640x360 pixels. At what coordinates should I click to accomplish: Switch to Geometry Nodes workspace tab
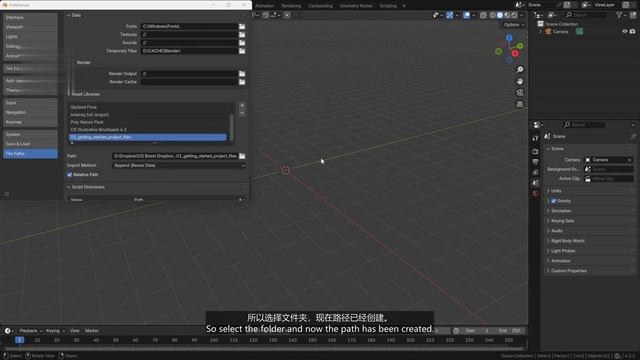[x=356, y=6]
